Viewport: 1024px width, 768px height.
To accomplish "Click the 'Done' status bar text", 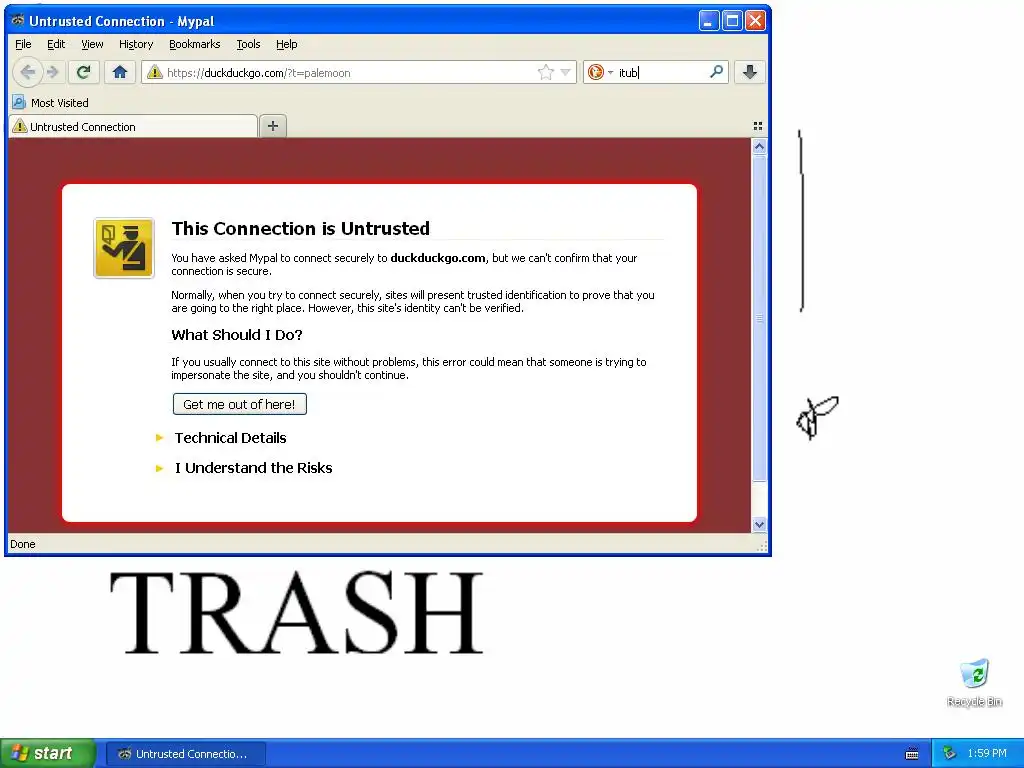I will 23,544.
